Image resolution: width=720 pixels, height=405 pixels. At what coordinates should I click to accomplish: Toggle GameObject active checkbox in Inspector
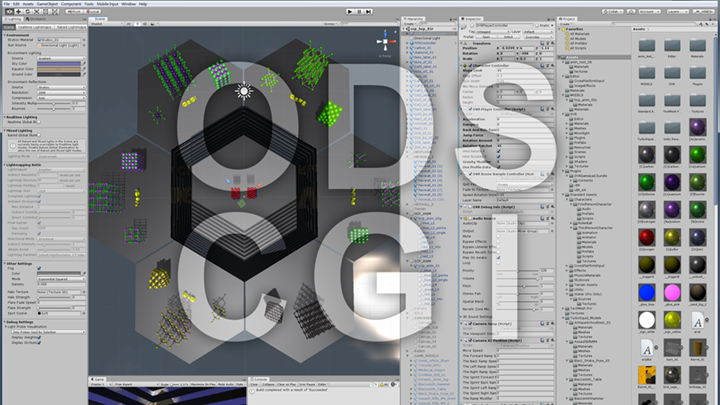[472, 26]
